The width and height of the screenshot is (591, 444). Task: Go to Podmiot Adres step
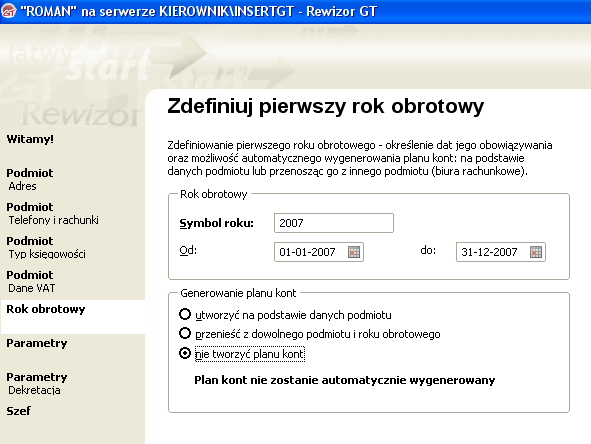click(30, 179)
